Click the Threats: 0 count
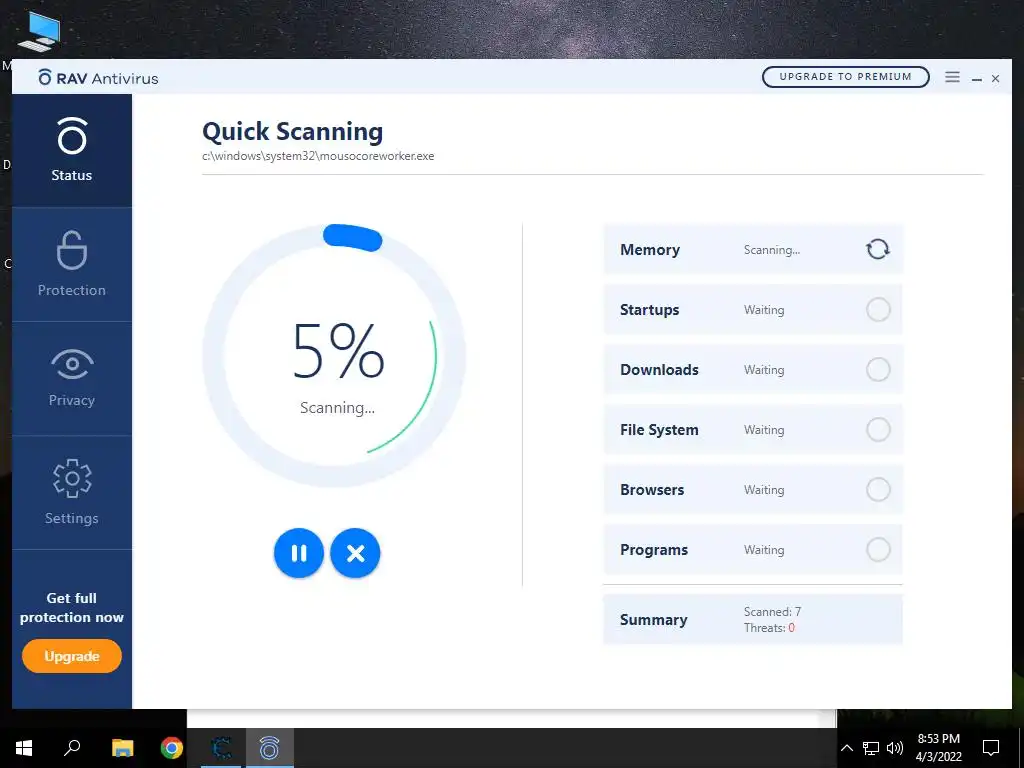1024x768 pixels. (769, 628)
